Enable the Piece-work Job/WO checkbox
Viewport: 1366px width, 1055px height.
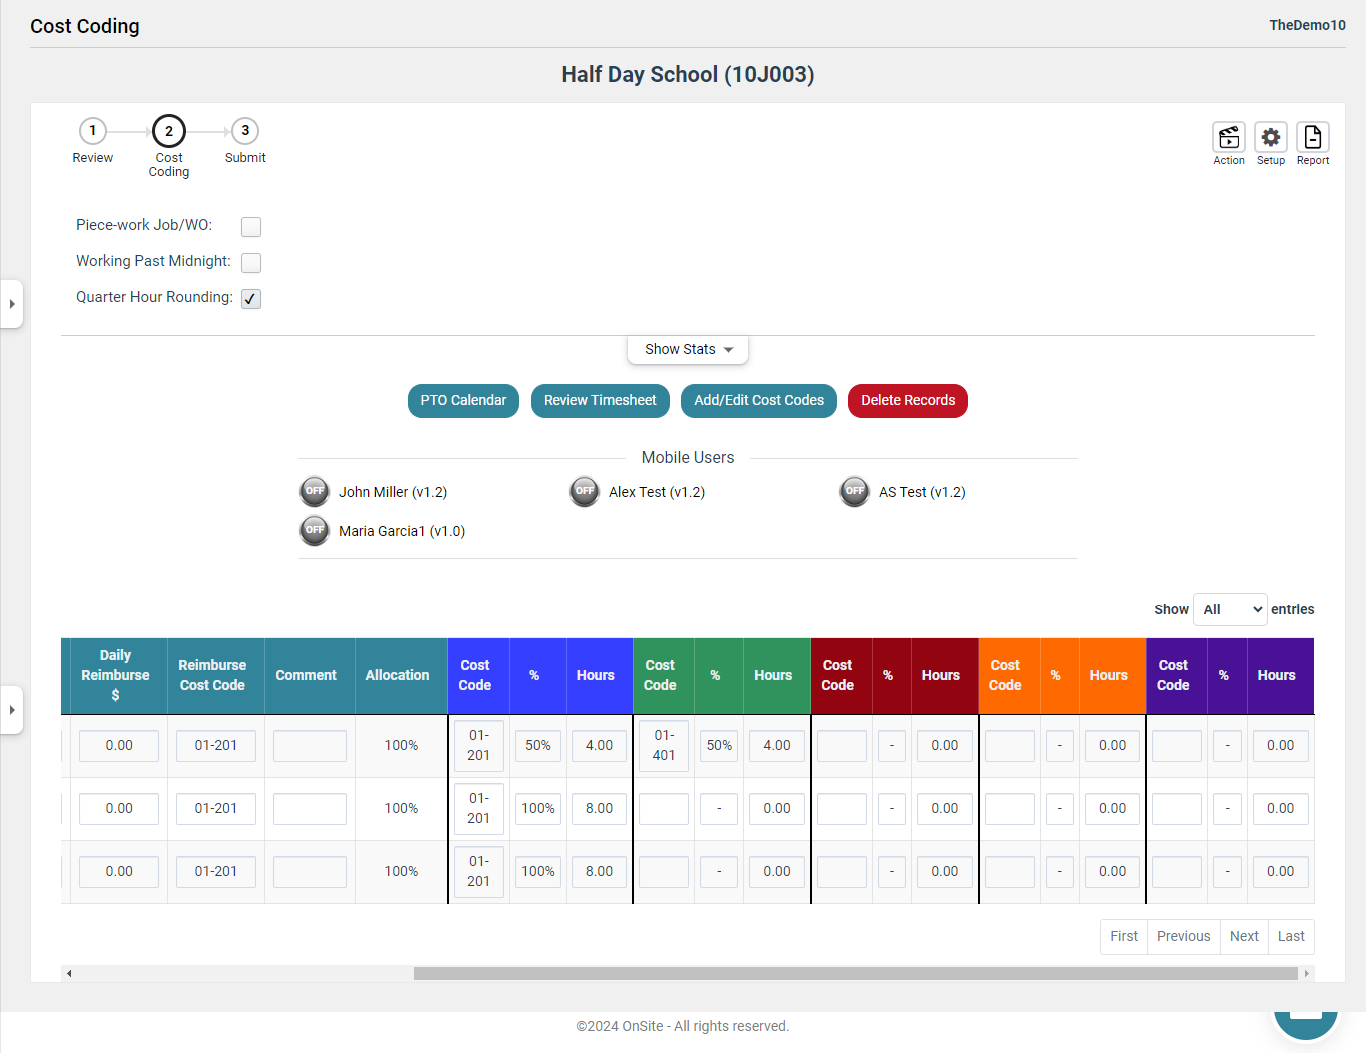pos(251,227)
